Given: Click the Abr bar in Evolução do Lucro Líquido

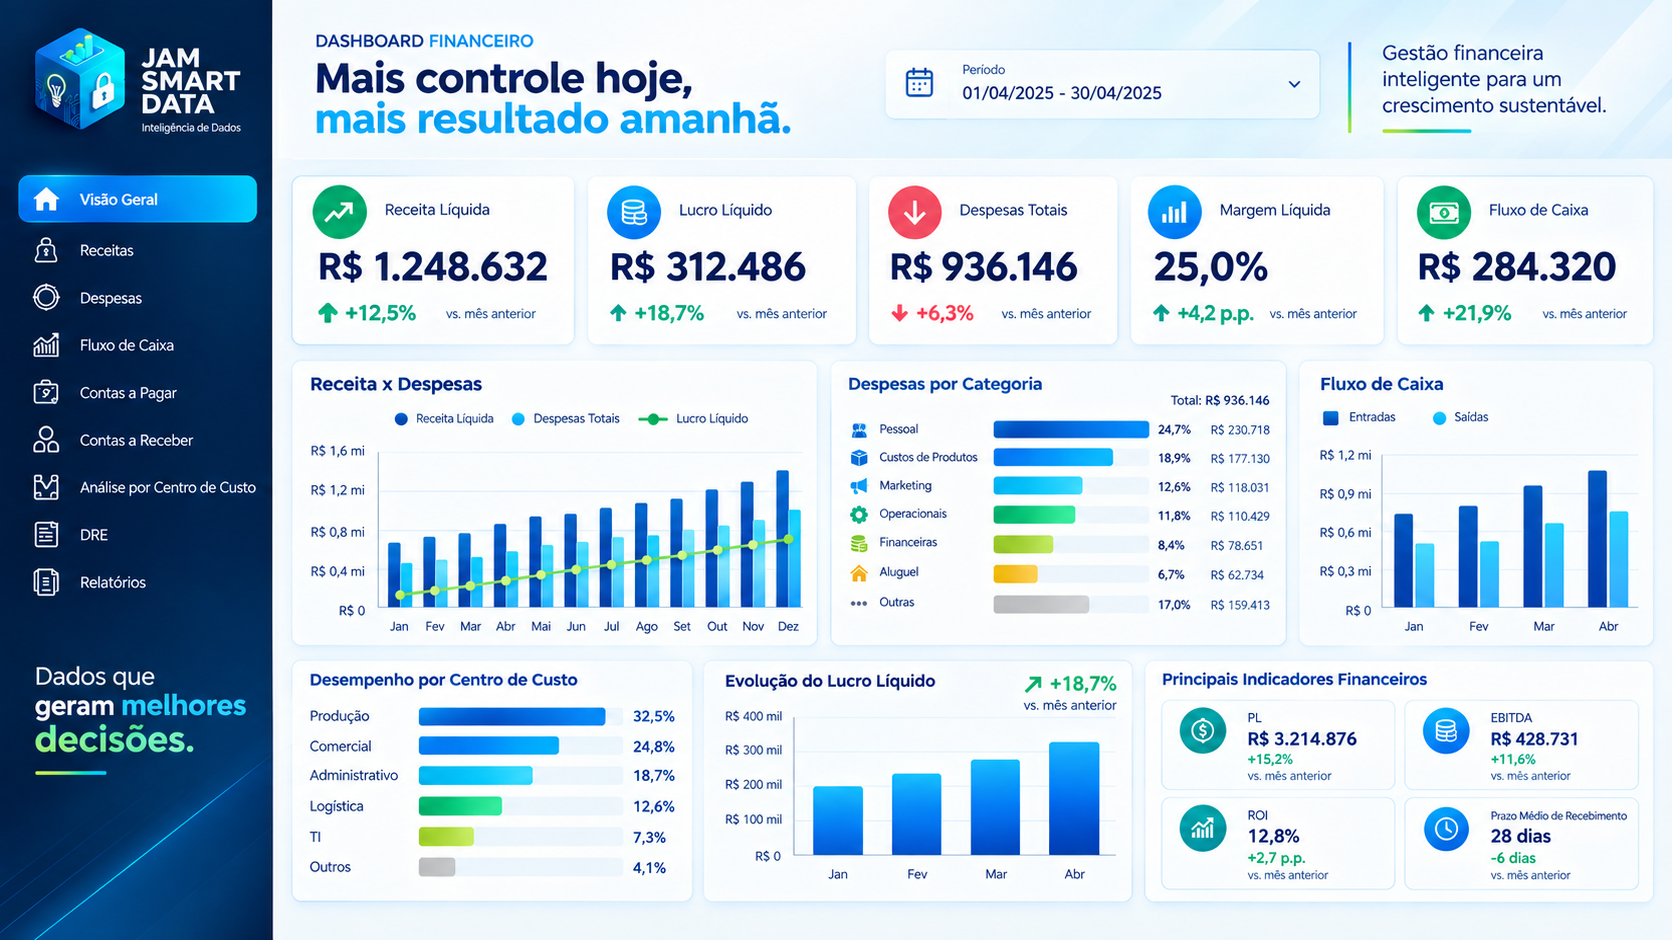Looking at the screenshot, I should click(x=1074, y=798).
